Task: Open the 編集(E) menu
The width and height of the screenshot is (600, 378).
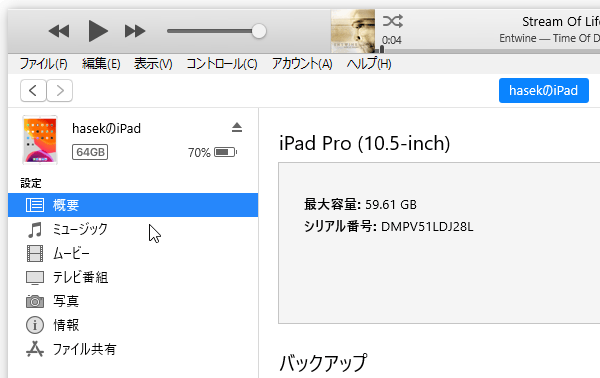Action: click(x=101, y=64)
